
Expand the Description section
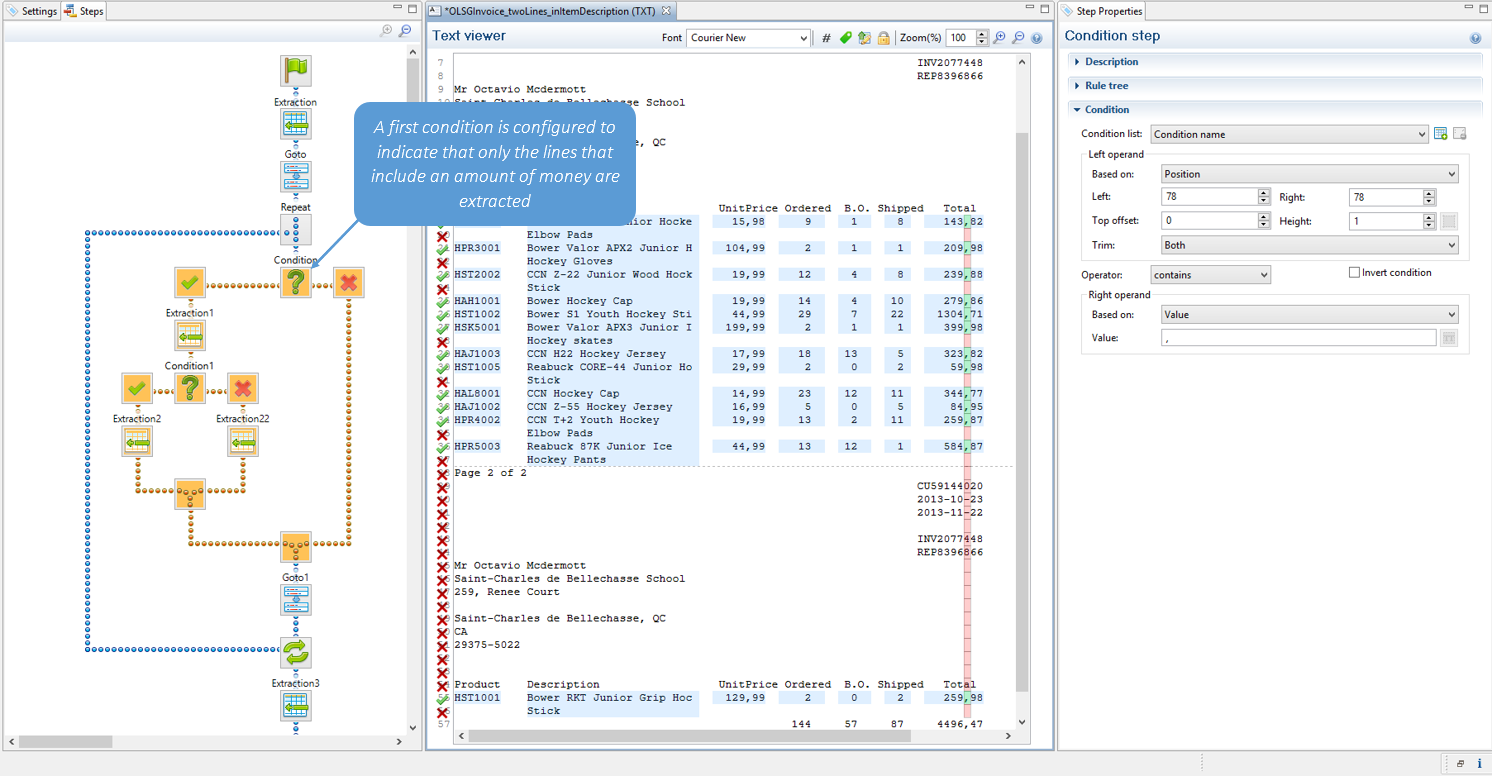point(1111,62)
